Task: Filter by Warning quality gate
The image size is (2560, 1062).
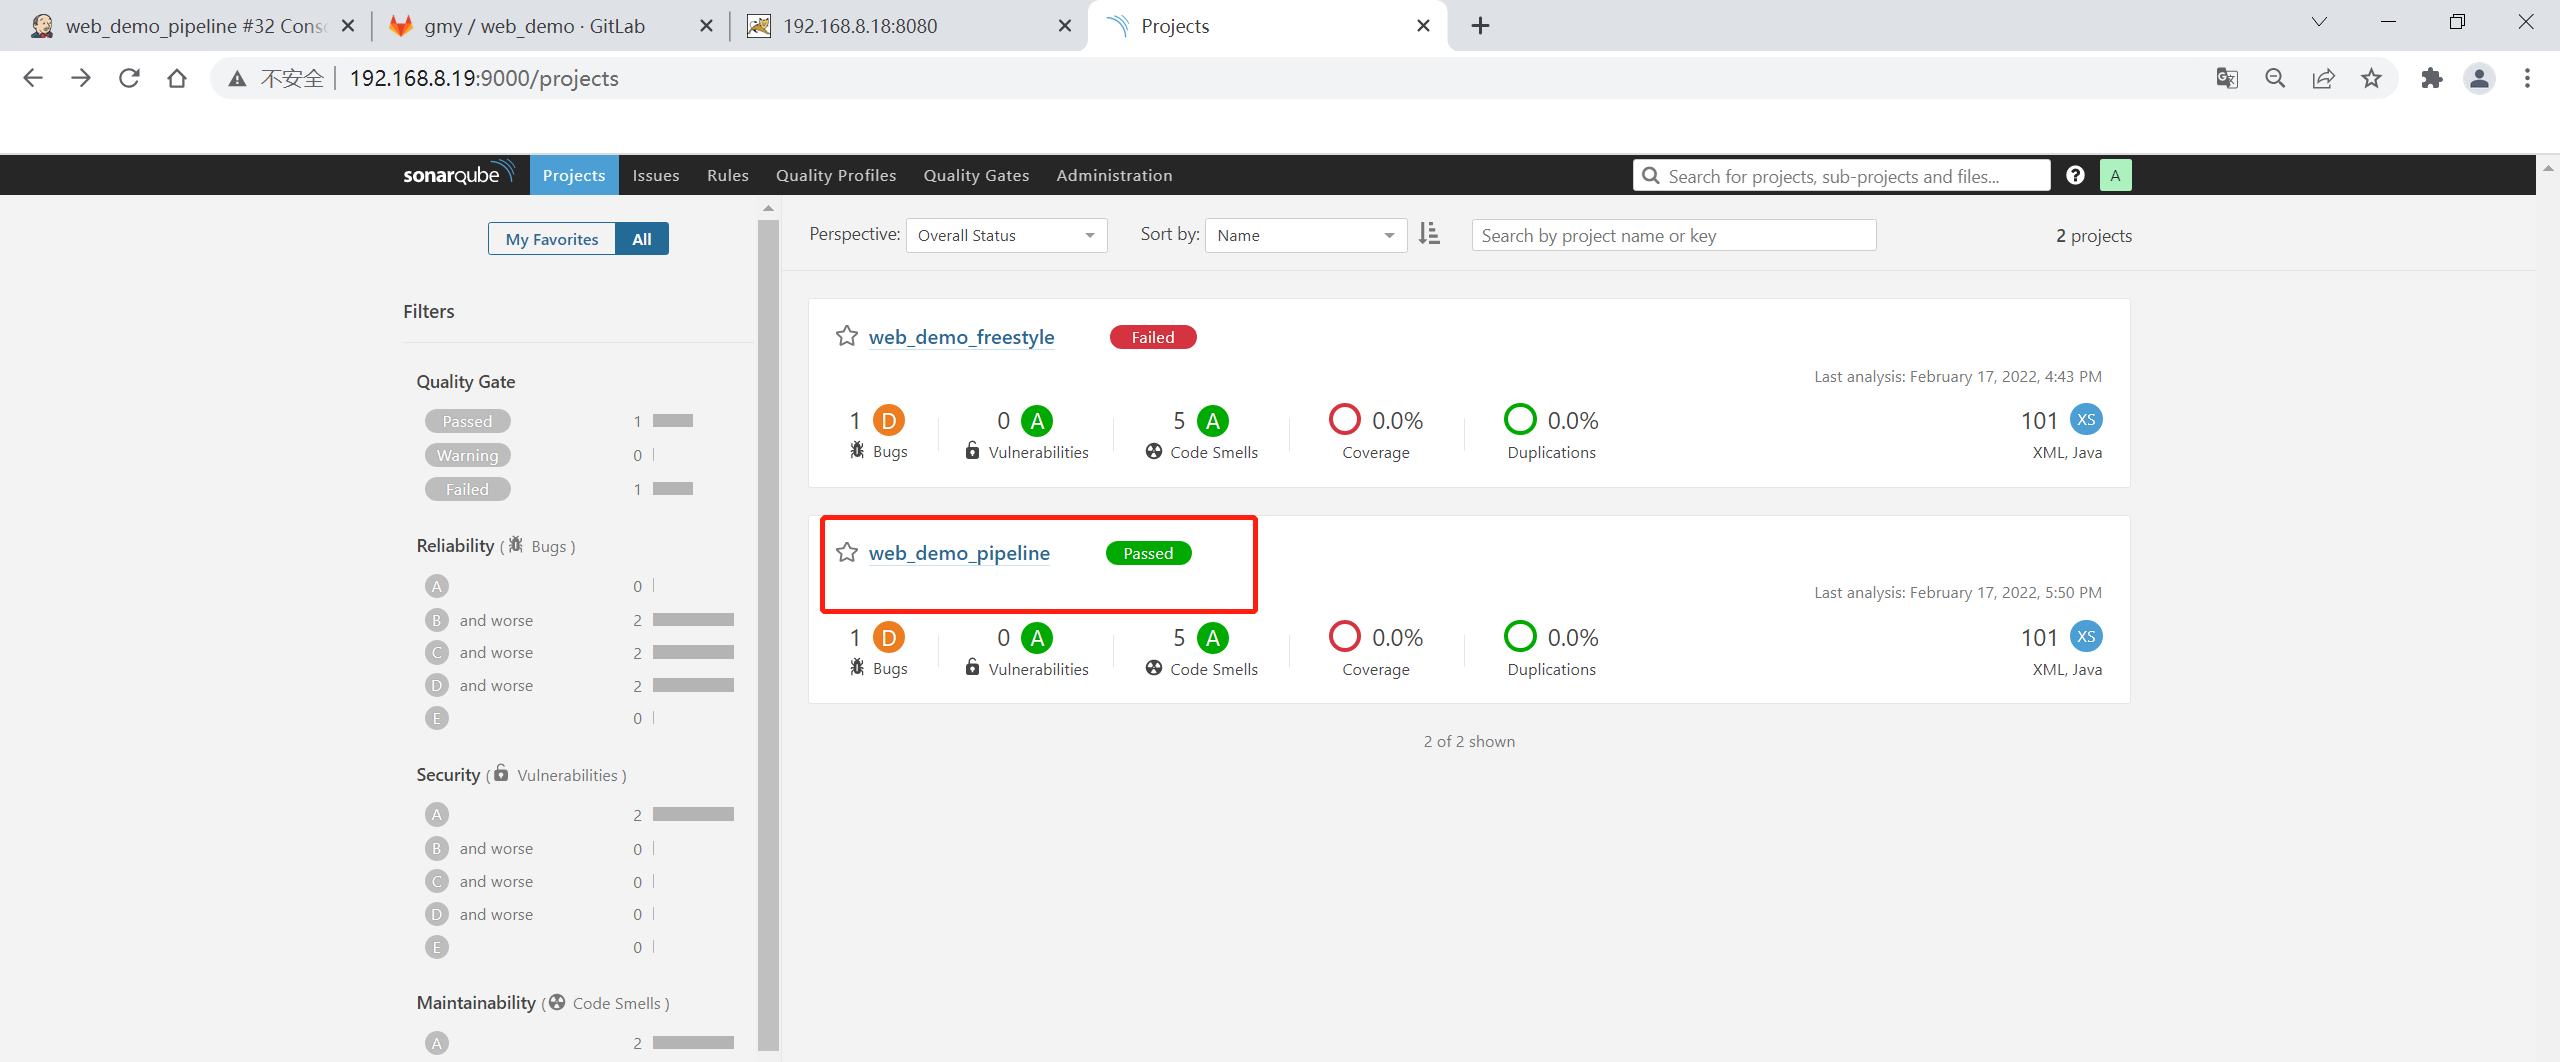Action: (x=467, y=455)
